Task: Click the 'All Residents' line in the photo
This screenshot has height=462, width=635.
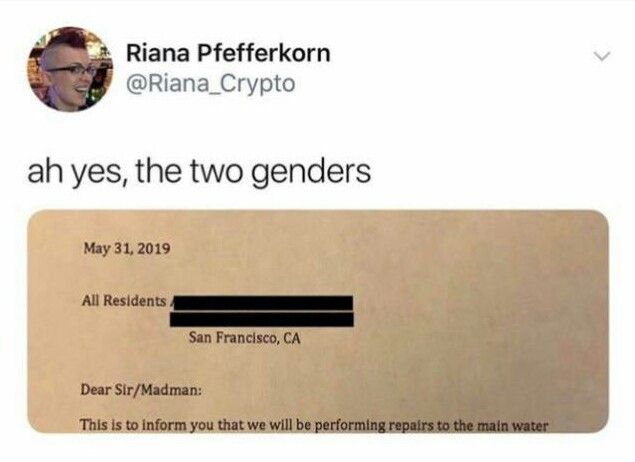Action: (x=124, y=300)
